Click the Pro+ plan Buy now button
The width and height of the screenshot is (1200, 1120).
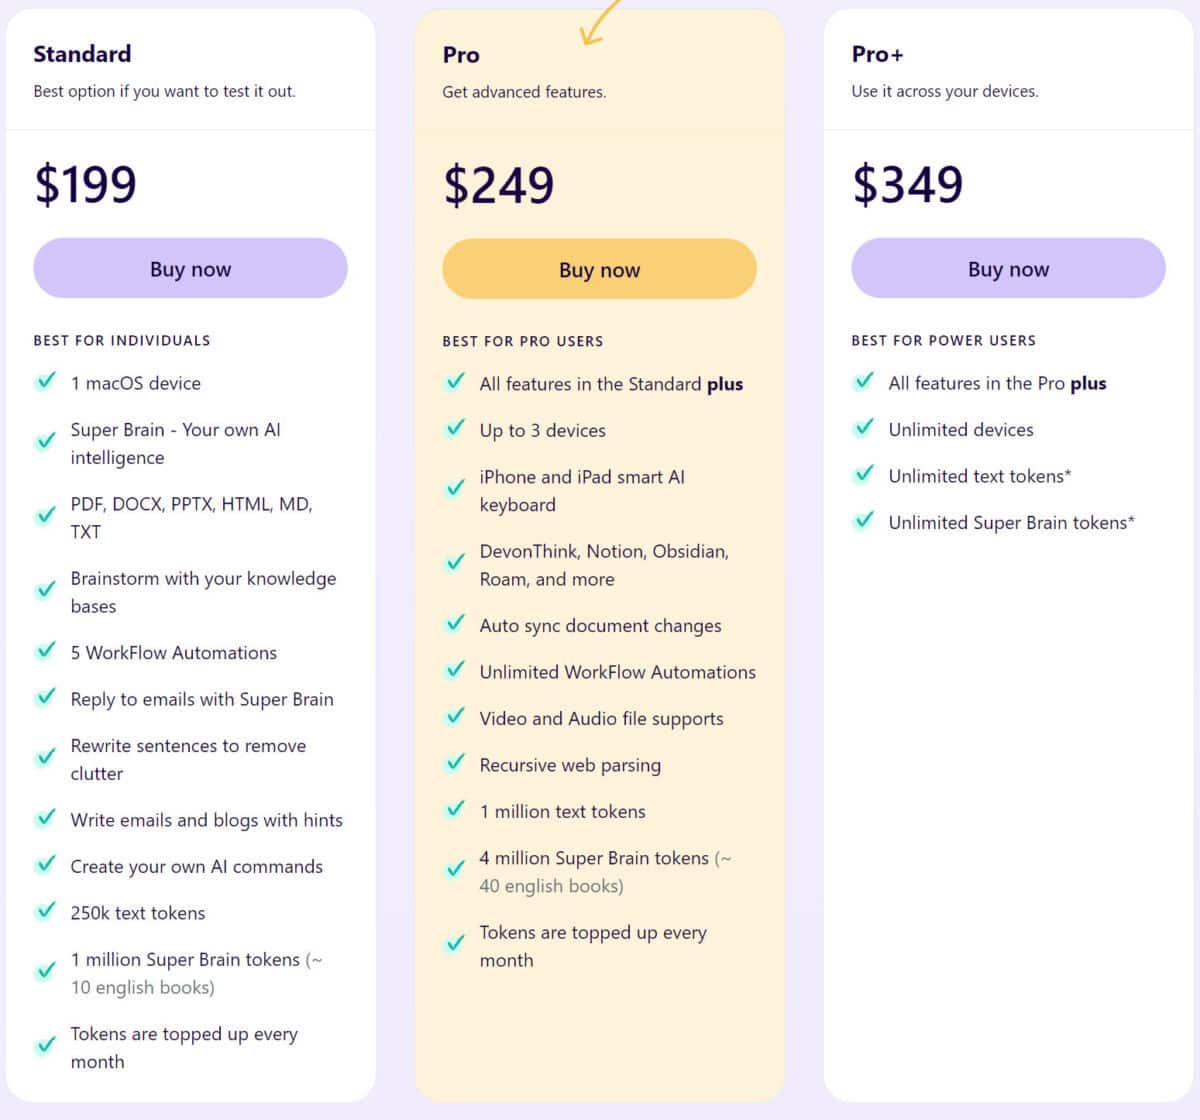point(1008,268)
